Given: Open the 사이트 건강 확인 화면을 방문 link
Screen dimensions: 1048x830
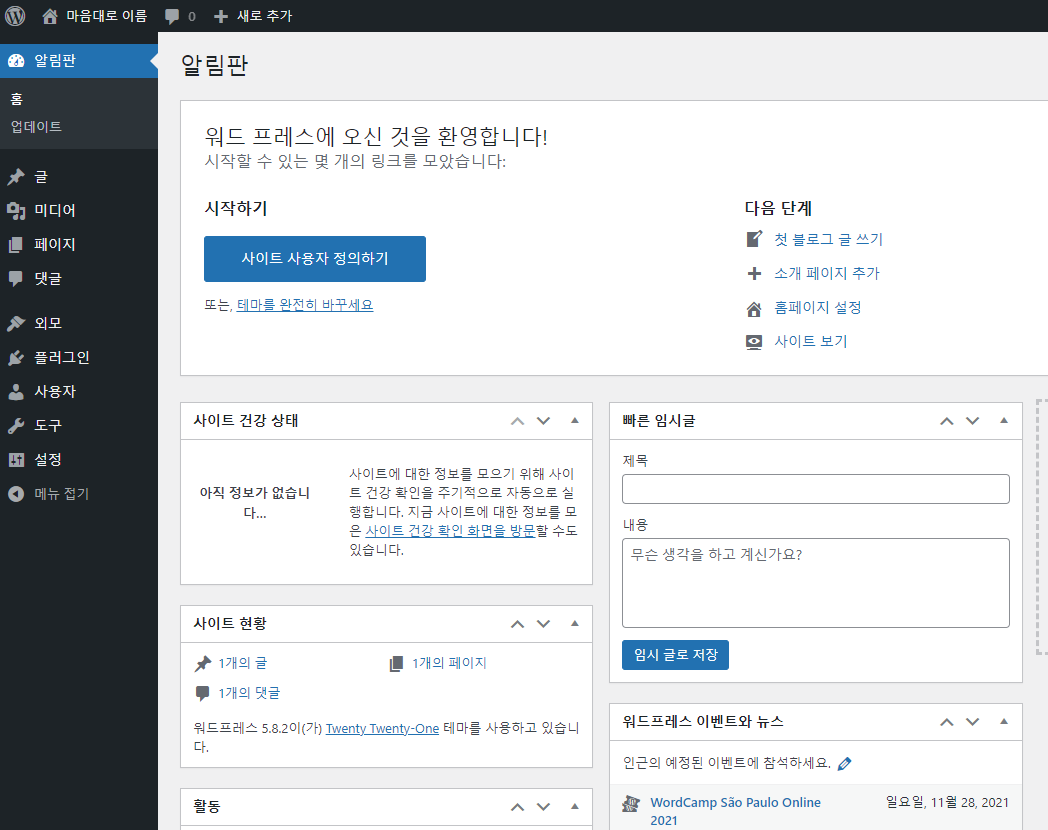Looking at the screenshot, I should [450, 531].
